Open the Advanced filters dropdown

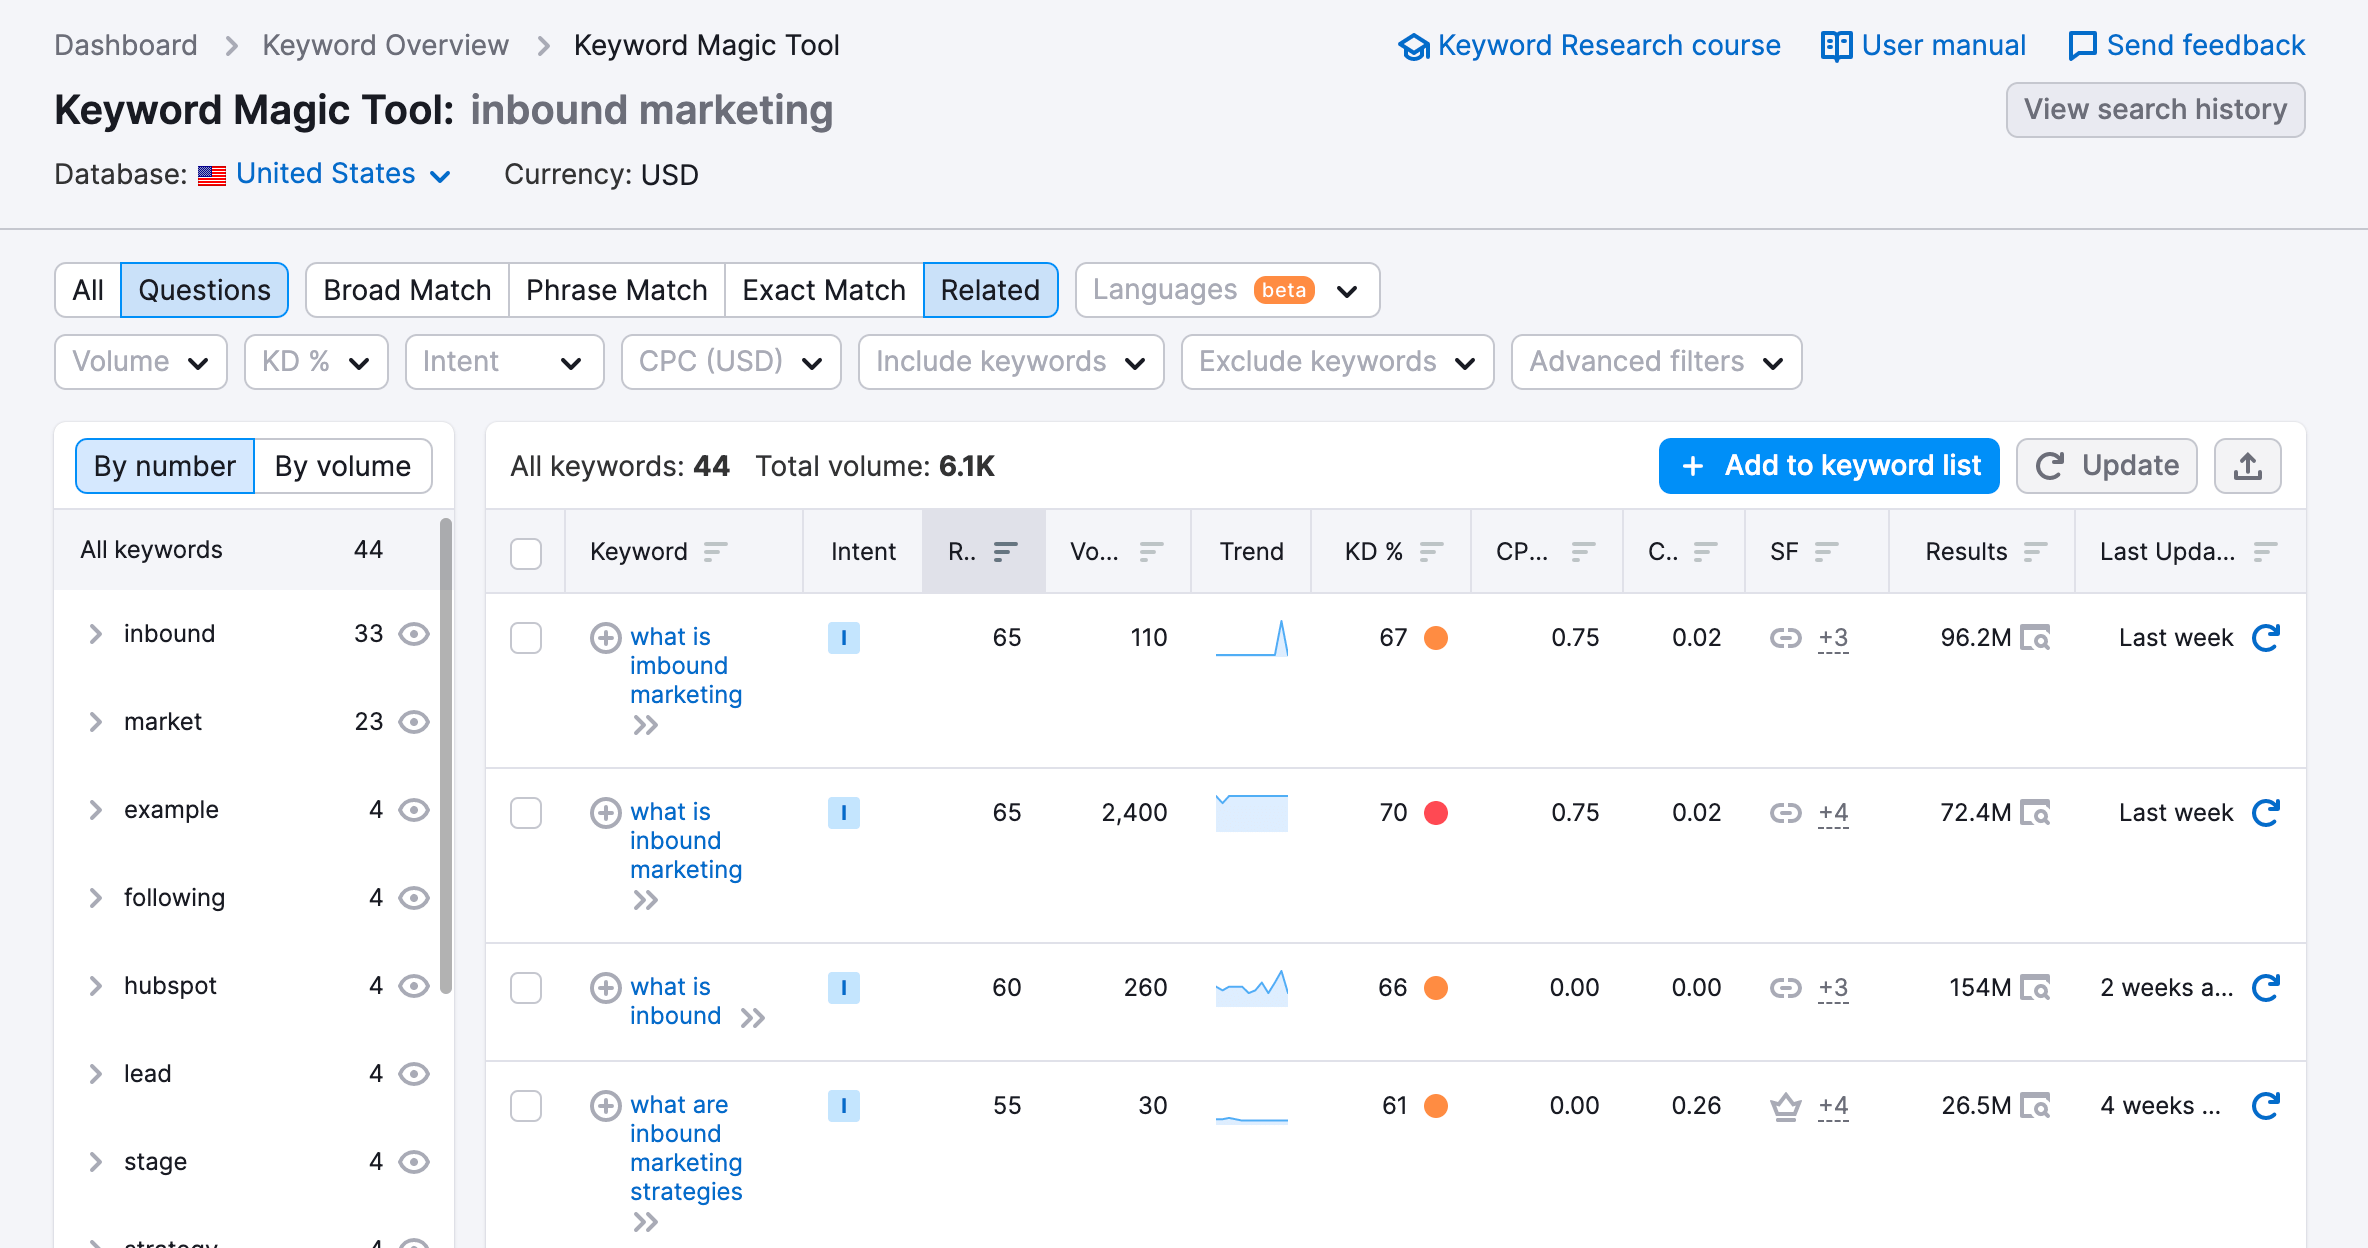pos(1656,362)
